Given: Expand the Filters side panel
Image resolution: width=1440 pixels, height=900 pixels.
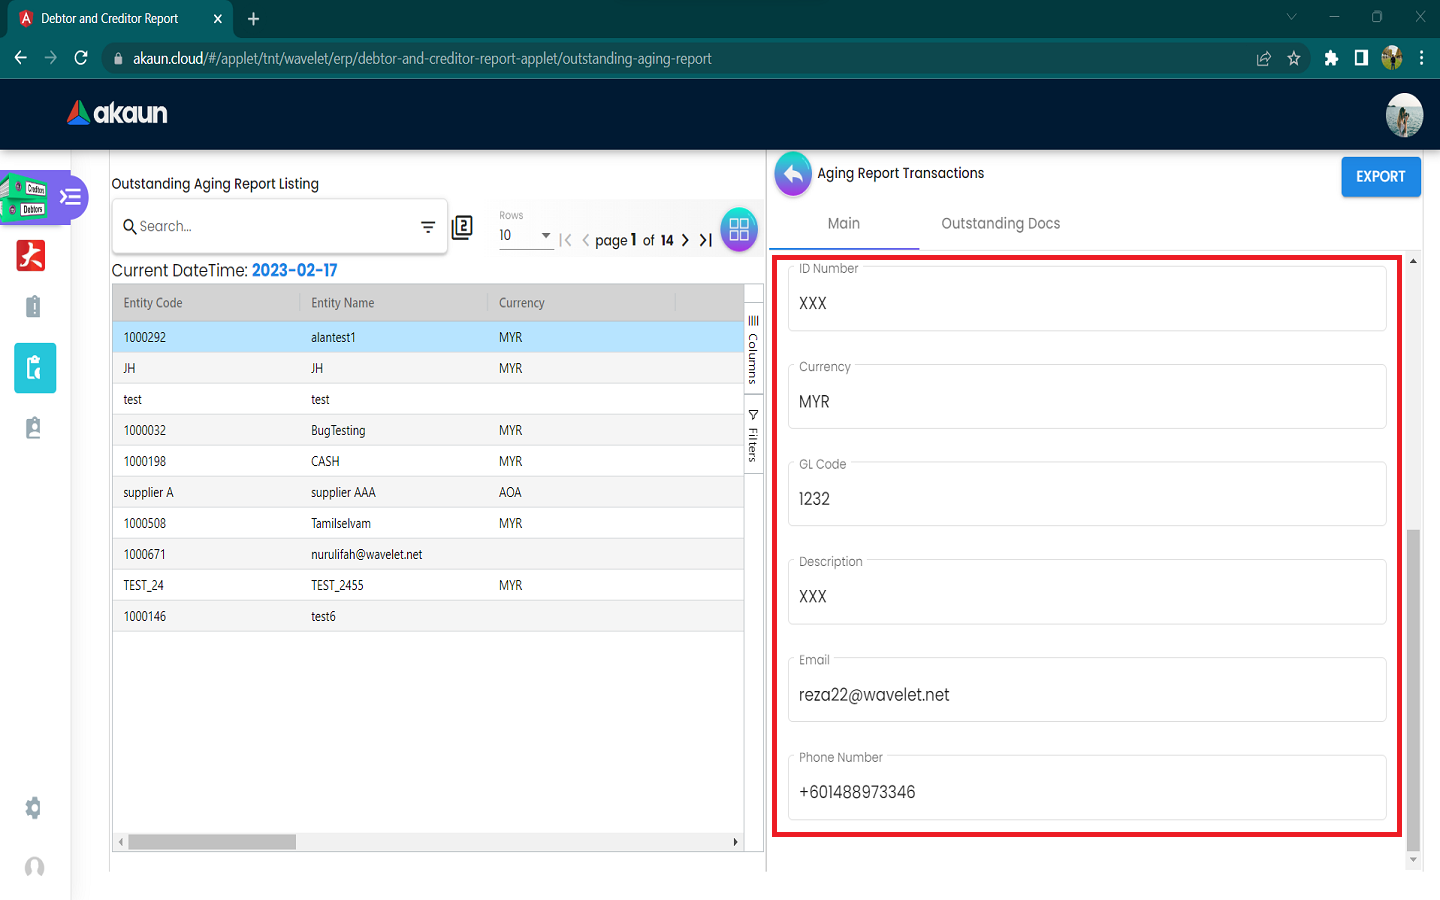Looking at the screenshot, I should click(753, 436).
